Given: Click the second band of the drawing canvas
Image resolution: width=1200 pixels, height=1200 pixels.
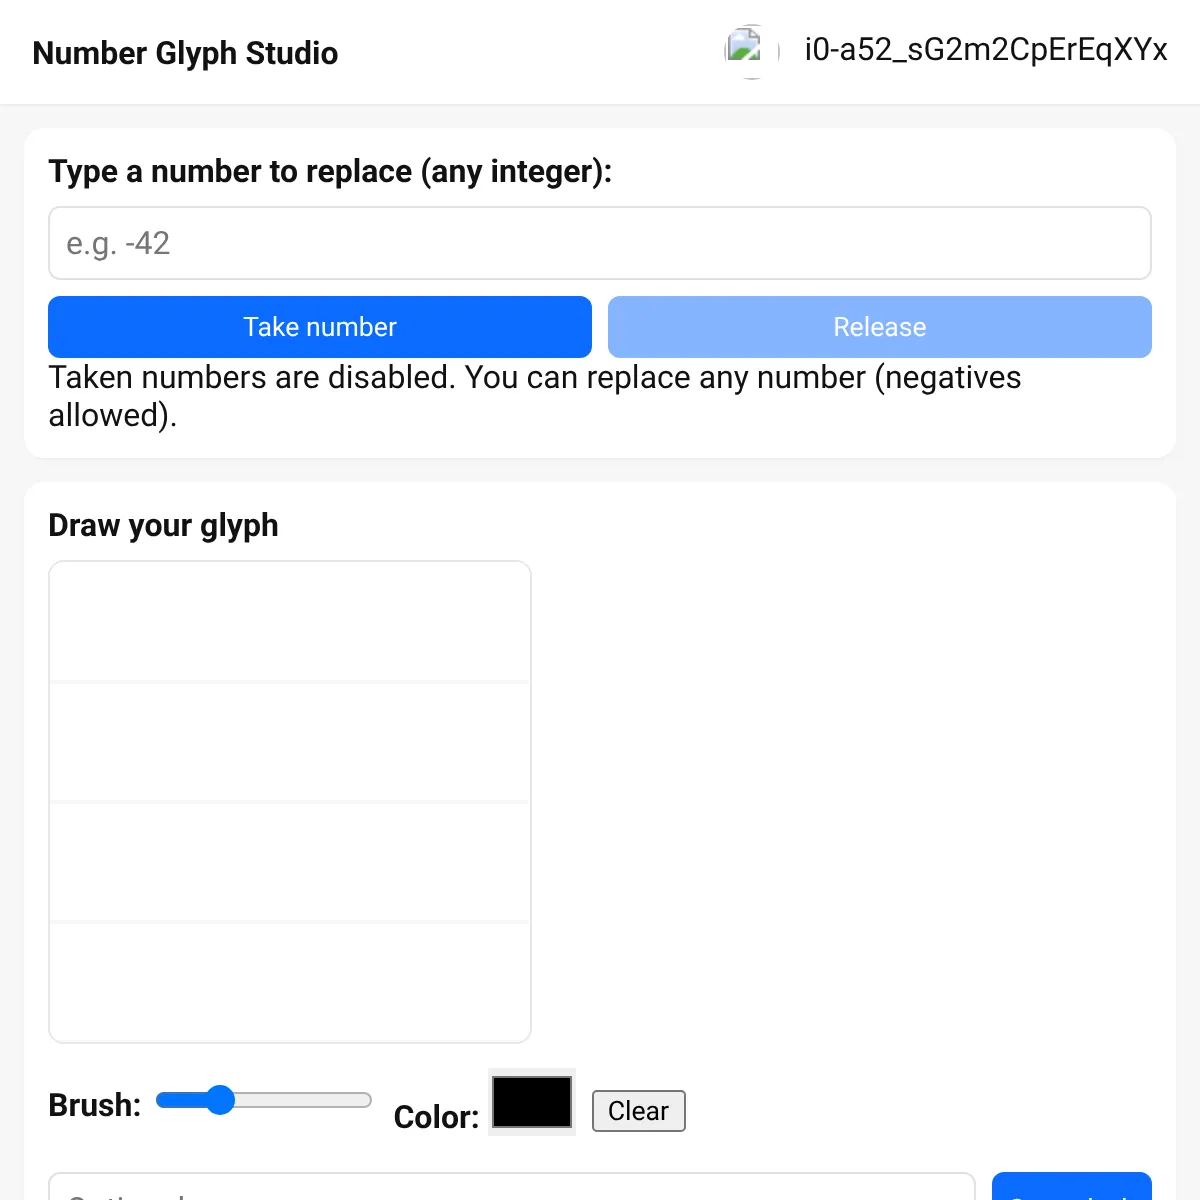Looking at the screenshot, I should pyautogui.click(x=290, y=743).
